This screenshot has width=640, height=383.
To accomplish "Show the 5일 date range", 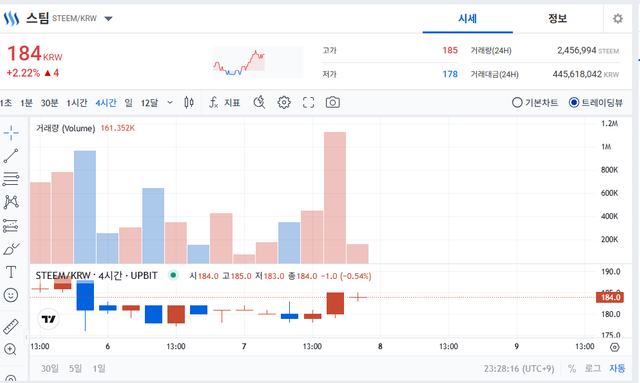I will tap(75, 369).
